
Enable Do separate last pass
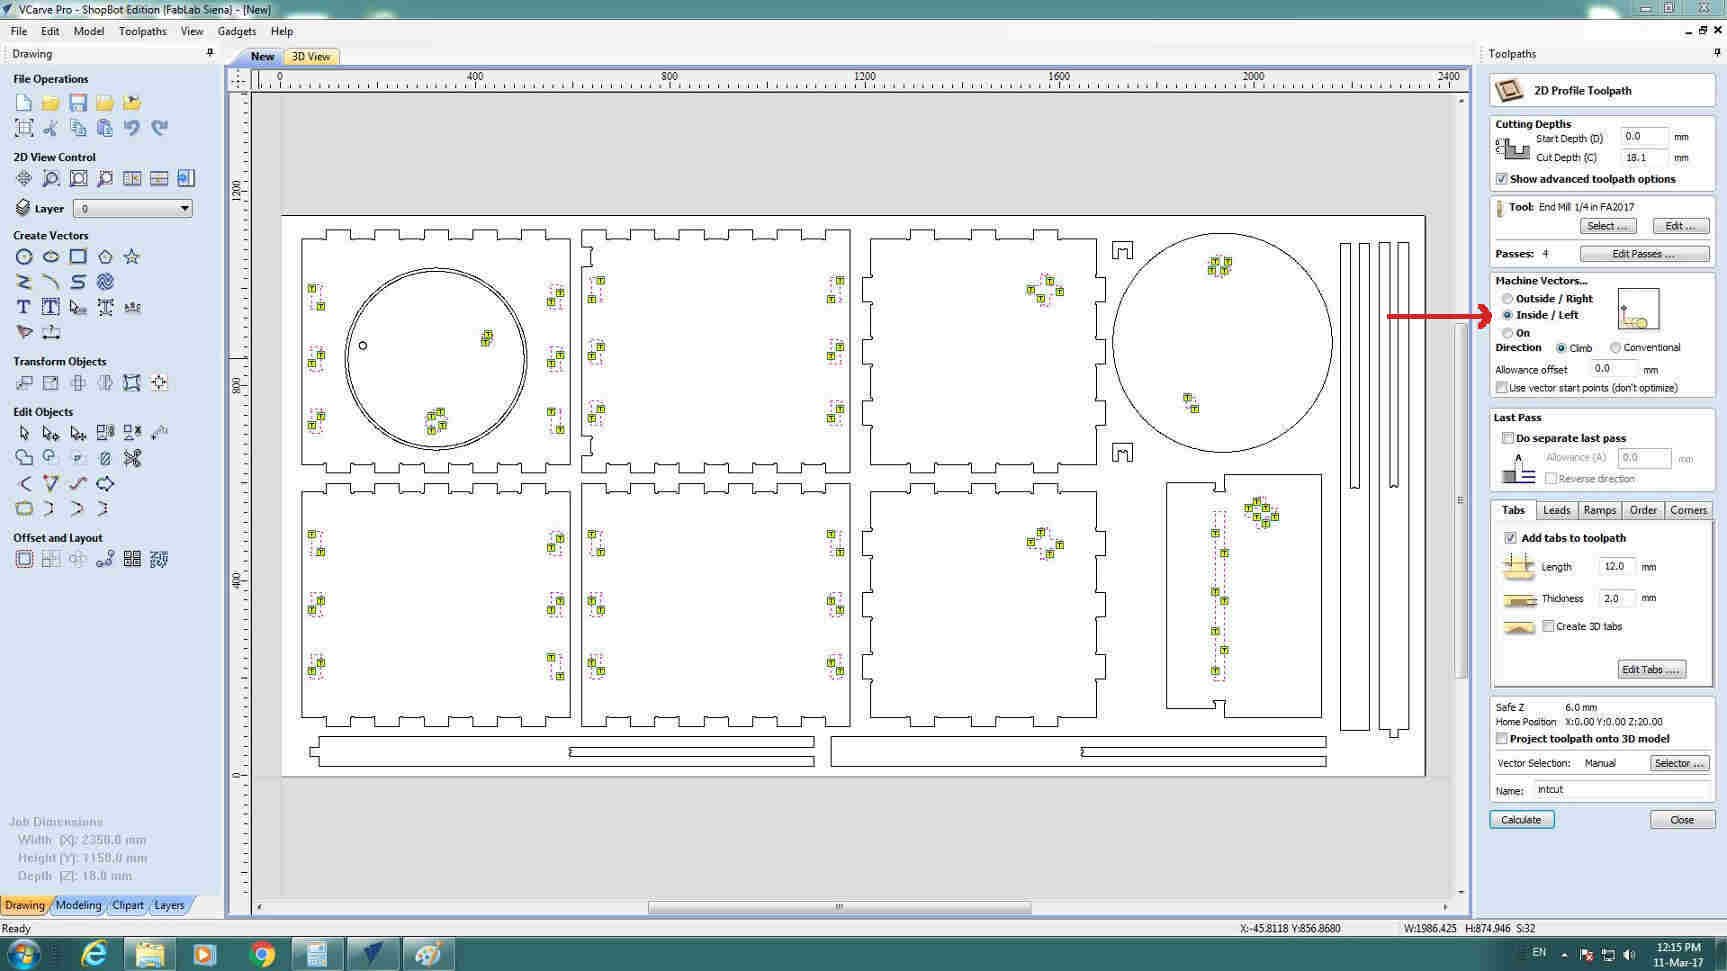click(x=1508, y=438)
